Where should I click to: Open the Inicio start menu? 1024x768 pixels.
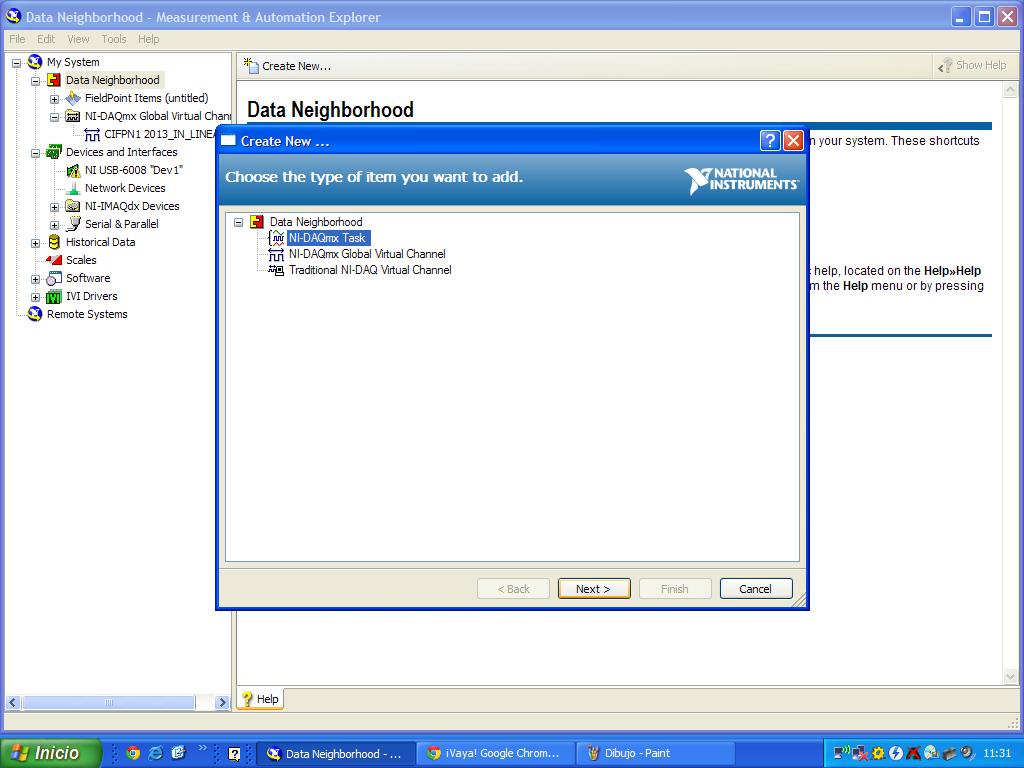click(50, 753)
